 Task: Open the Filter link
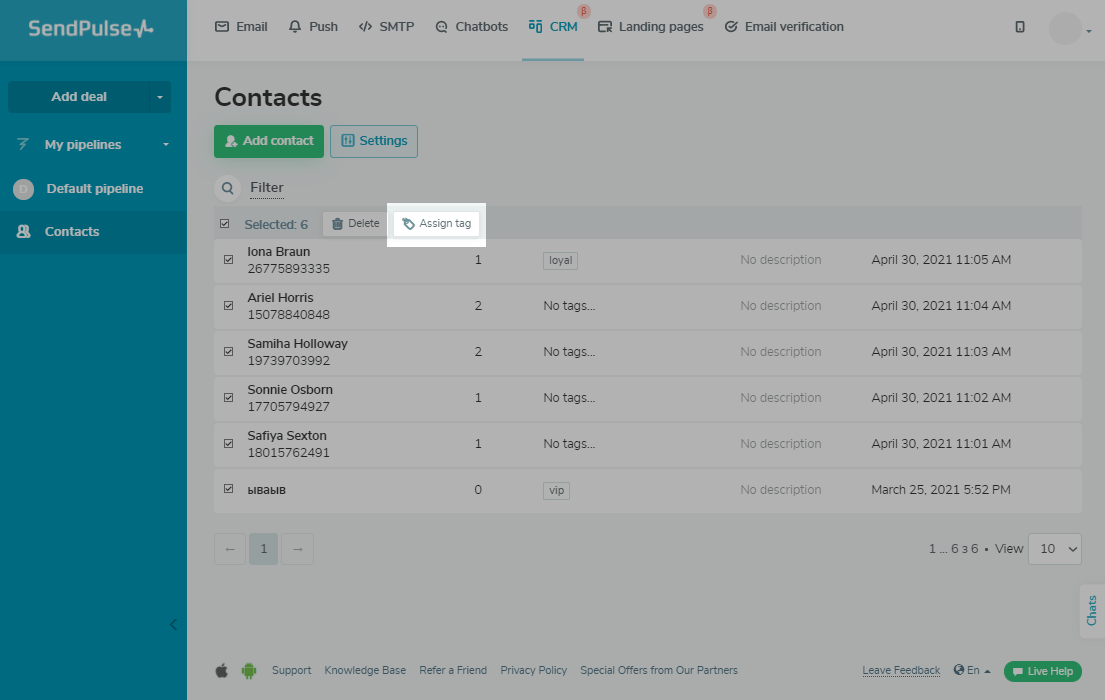[x=267, y=188]
